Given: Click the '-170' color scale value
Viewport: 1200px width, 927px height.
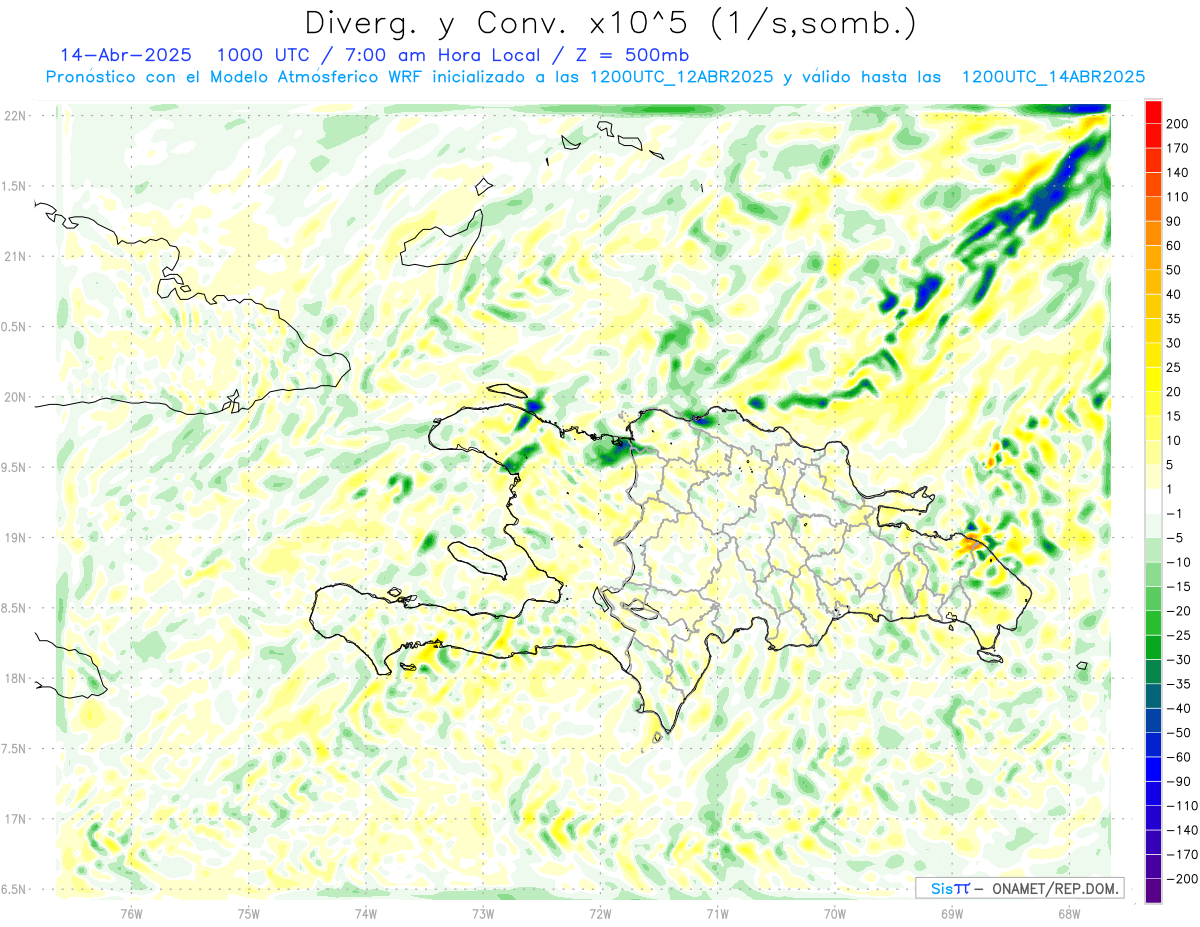Looking at the screenshot, I should [x=1181, y=855].
